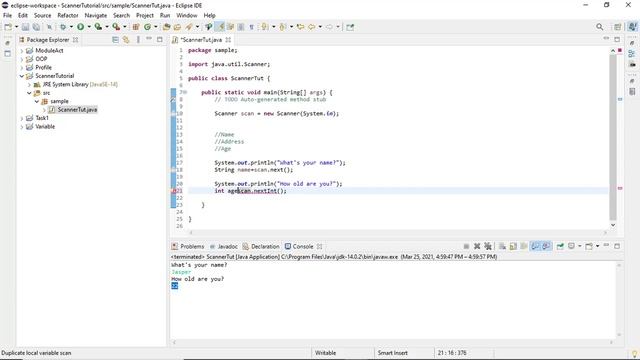Screen dimensions: 640x360
Task: Open the File menu
Action: (x=7, y=16)
